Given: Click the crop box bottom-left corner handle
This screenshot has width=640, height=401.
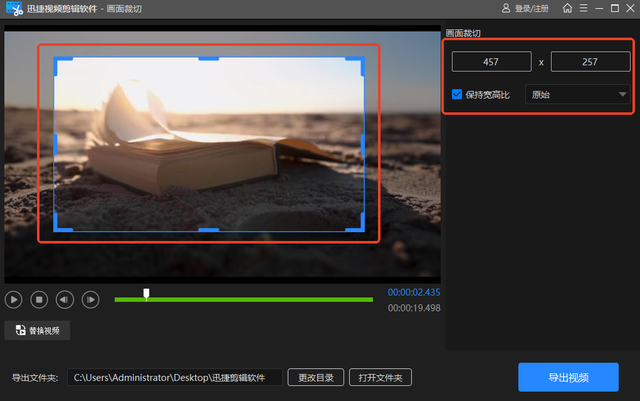Looking at the screenshot, I should (57, 229).
